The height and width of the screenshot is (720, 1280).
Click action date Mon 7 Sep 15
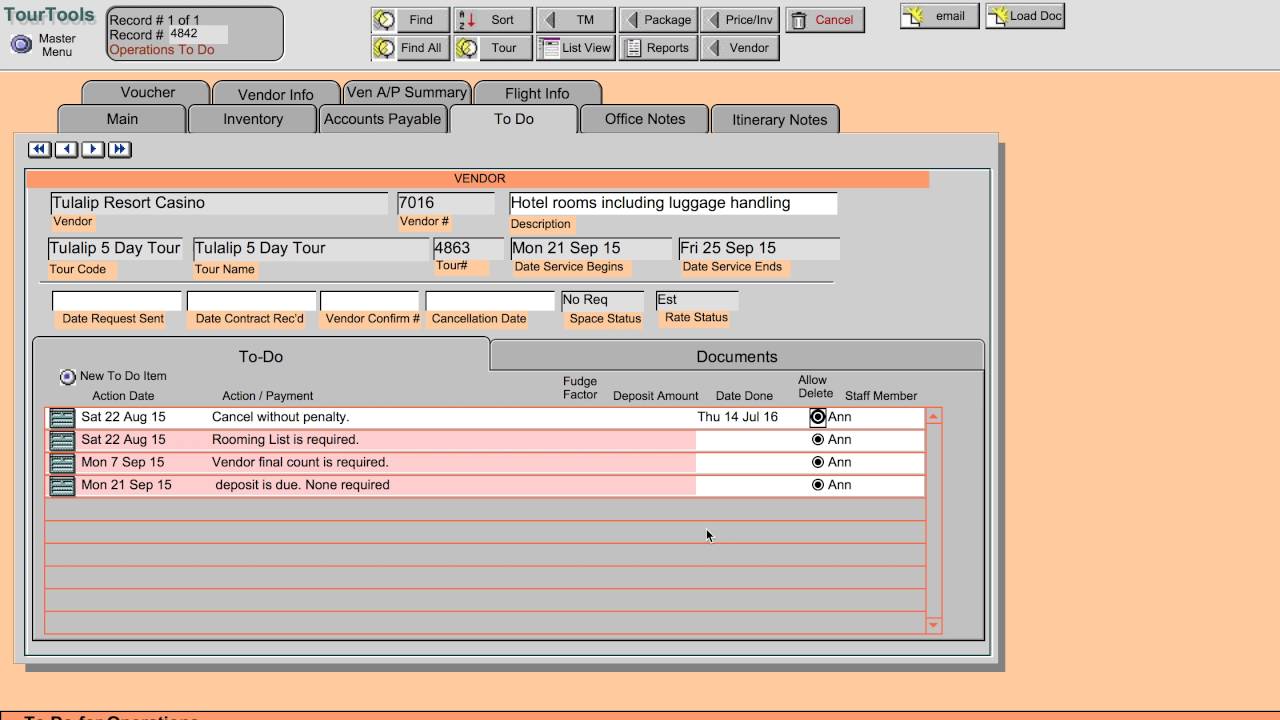[122, 462]
